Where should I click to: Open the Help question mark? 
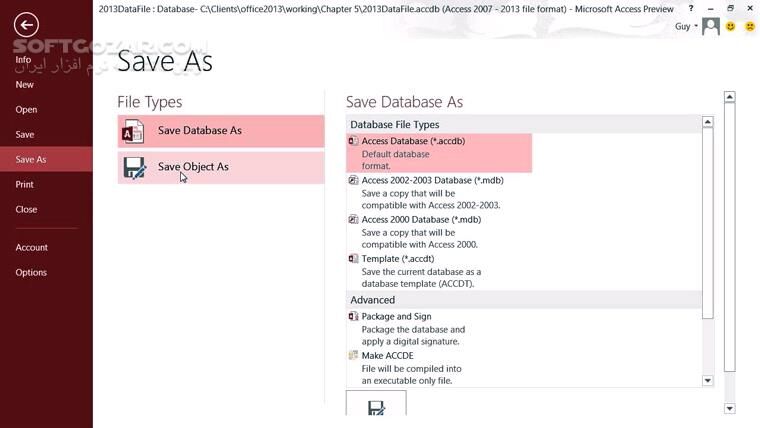691,8
